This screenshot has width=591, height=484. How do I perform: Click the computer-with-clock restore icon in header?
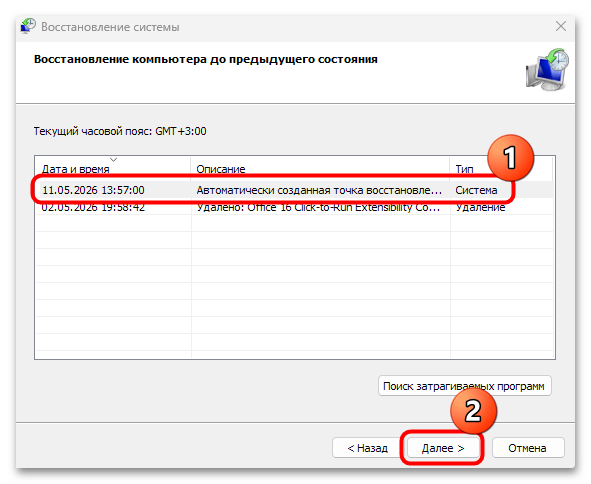[x=547, y=69]
